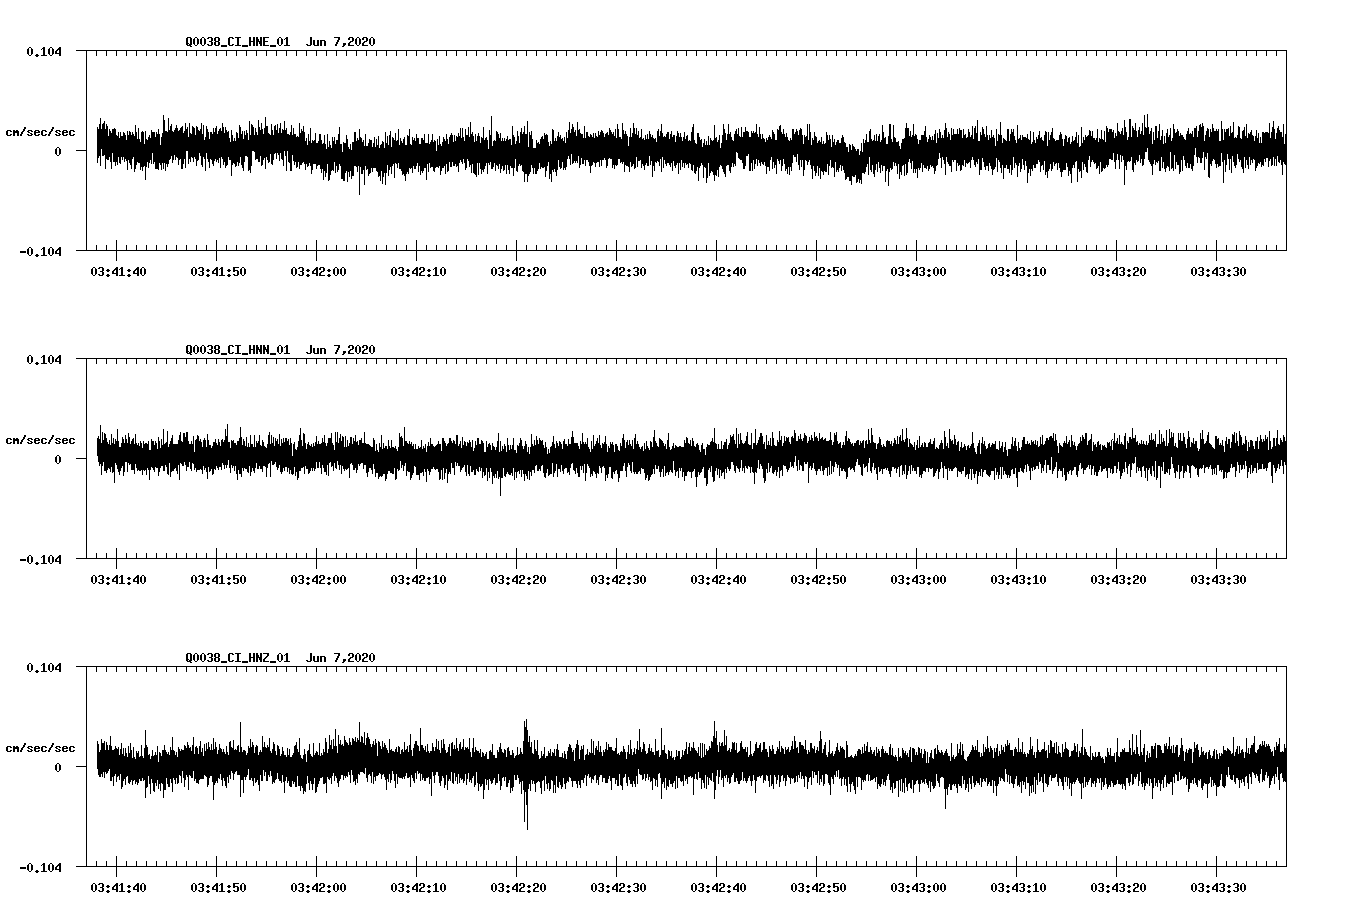Screen dimensions: 1358x924
Task: Pick 03:42:30 on the HNZ time axis
Action: (x=618, y=887)
